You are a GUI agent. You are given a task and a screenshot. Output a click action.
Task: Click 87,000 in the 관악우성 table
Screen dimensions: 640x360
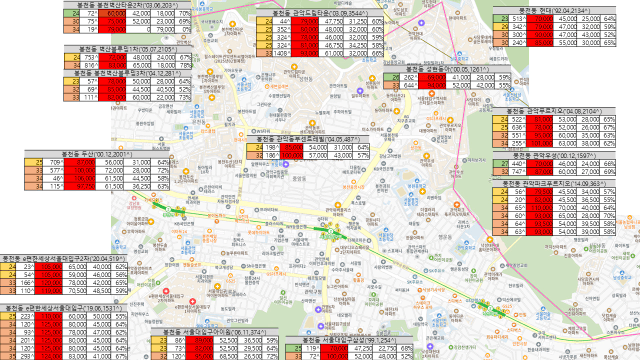[539, 171]
